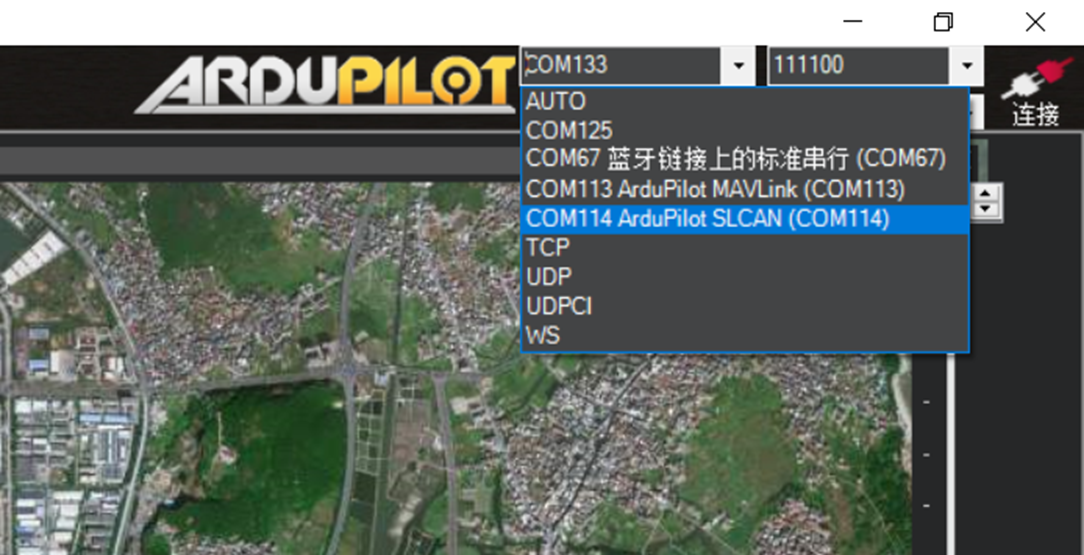Click inside the 111100 baud rate field
The height and width of the screenshot is (555, 1084).
click(859, 66)
